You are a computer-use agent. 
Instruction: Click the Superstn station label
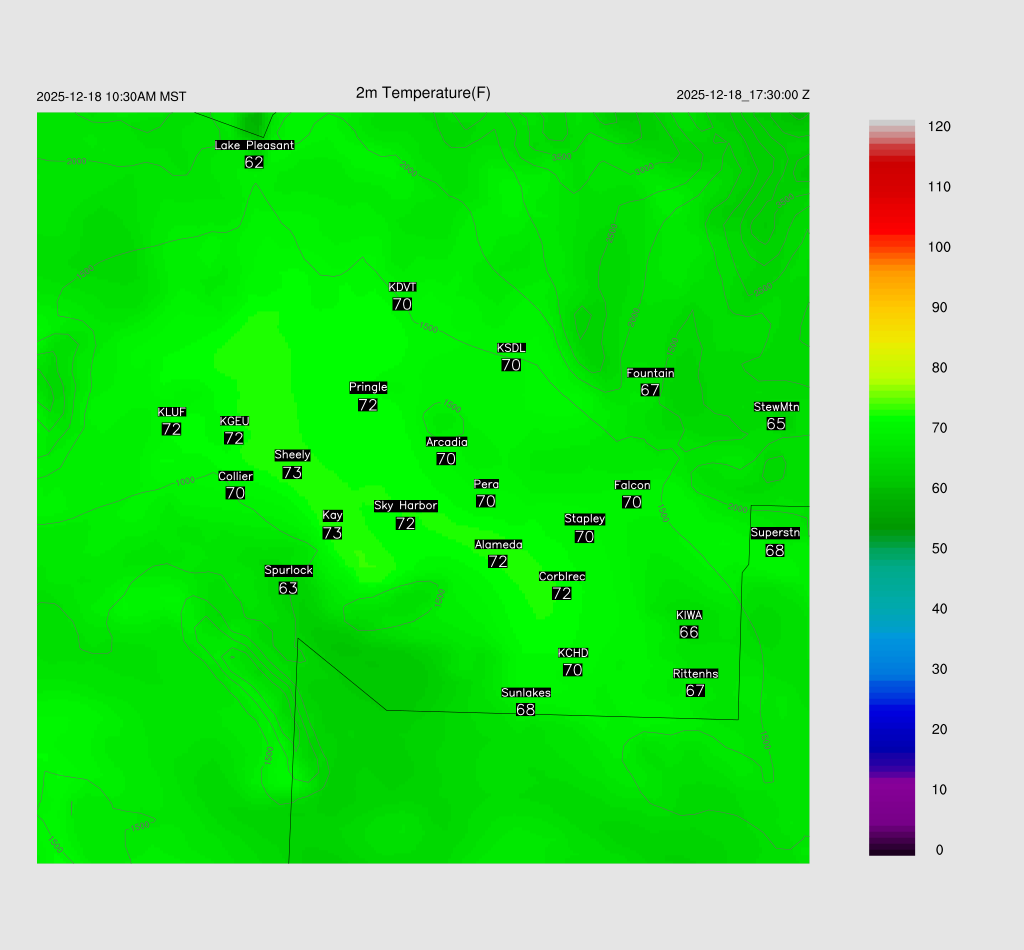coord(775,533)
